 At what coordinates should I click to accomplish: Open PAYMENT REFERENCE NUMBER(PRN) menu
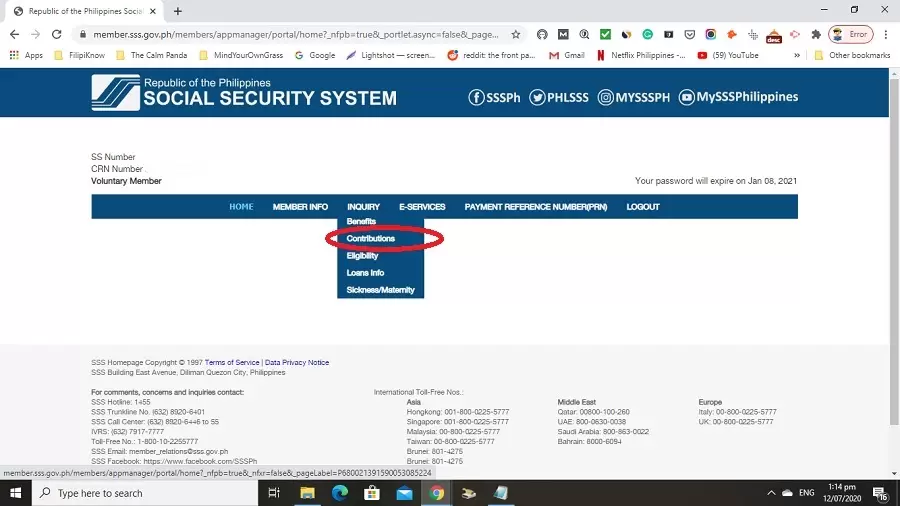point(536,207)
